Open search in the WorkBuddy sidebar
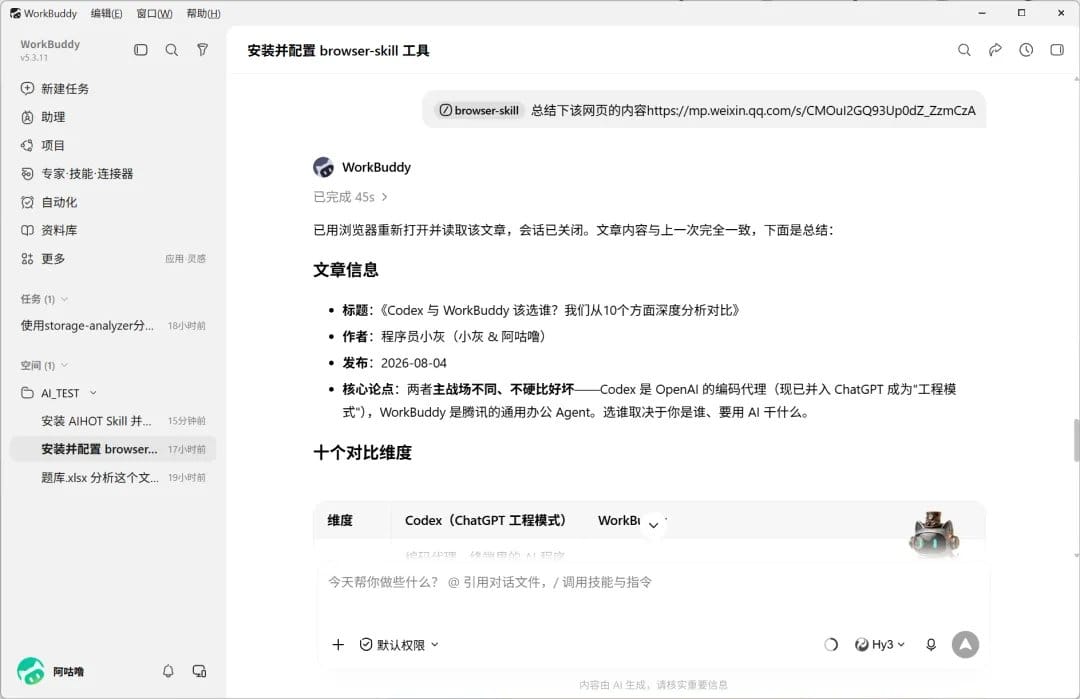Screen dimensions: 1080x699 tap(172, 50)
